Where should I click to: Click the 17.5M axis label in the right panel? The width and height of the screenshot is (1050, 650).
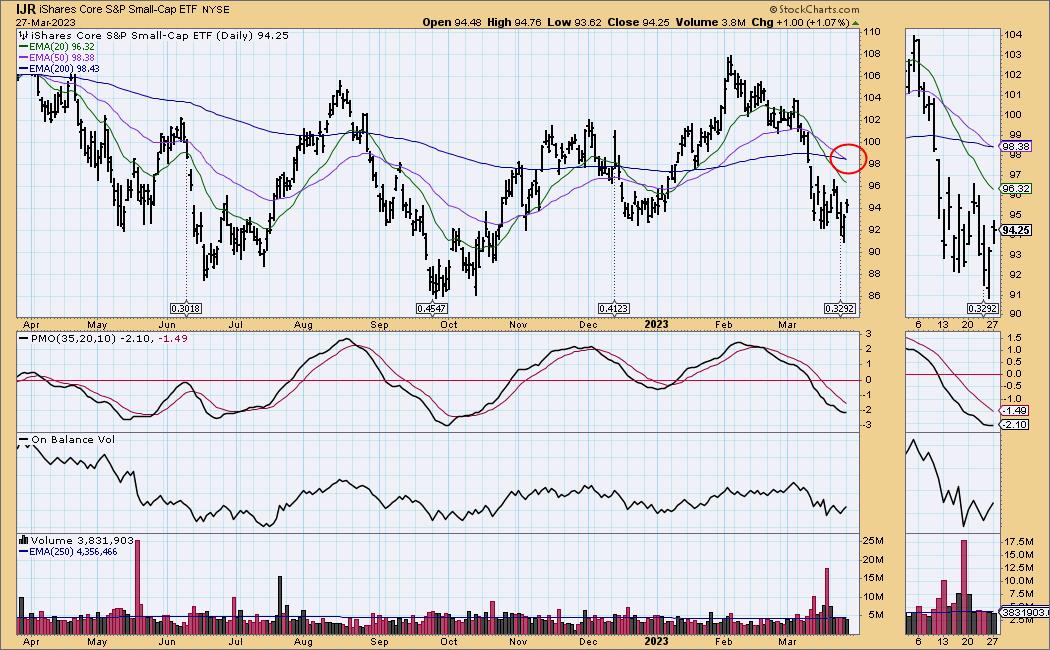tap(1017, 542)
